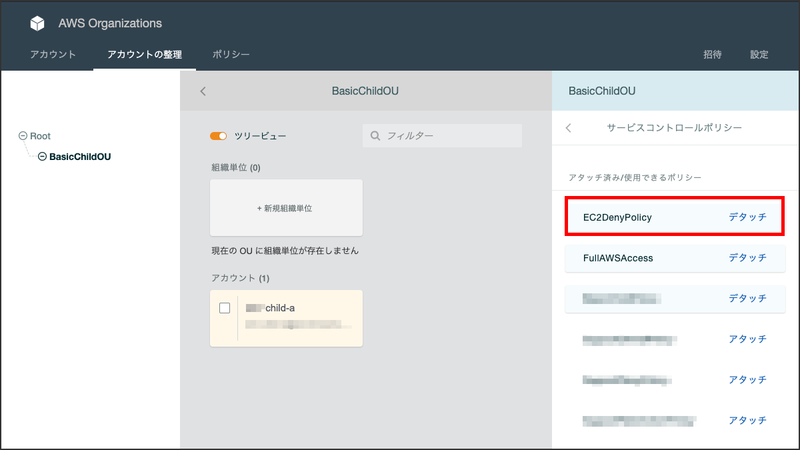Select Root label in tree
This screenshot has width=800, height=450.
[x=40, y=136]
